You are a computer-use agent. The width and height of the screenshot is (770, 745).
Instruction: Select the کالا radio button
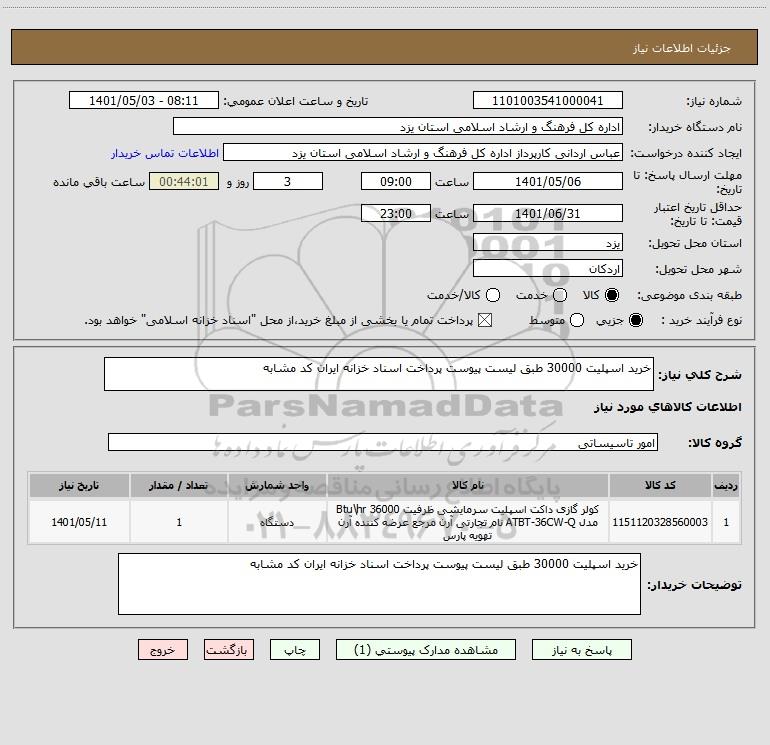[x=612, y=295]
